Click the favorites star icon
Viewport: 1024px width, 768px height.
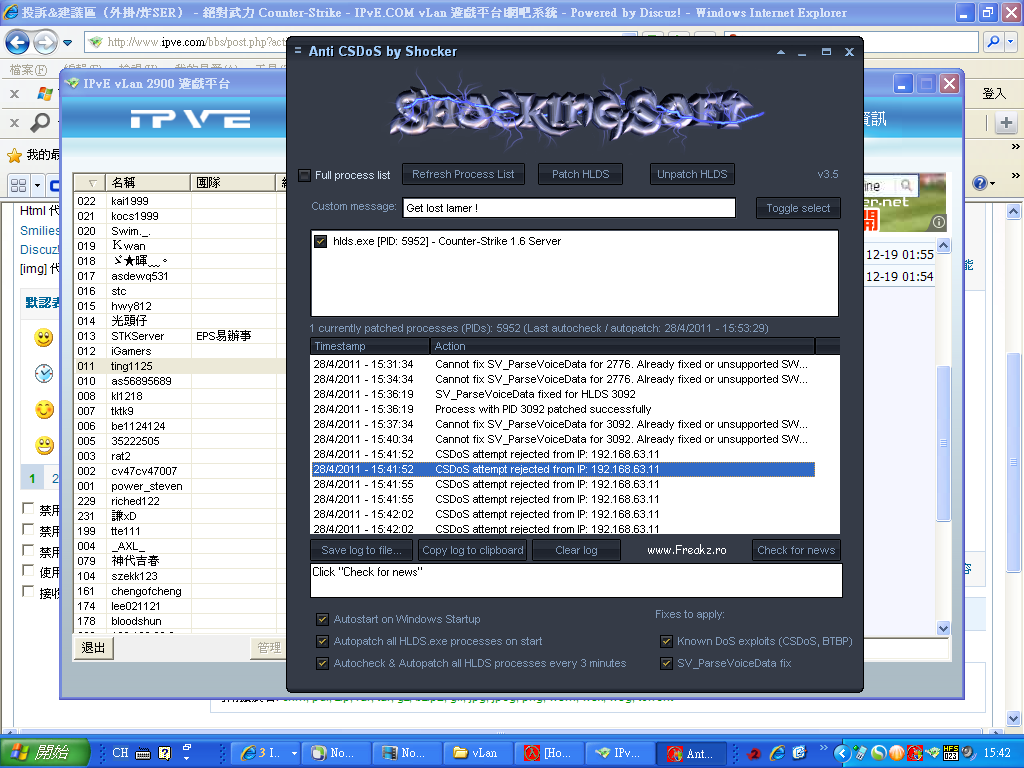coord(14,155)
